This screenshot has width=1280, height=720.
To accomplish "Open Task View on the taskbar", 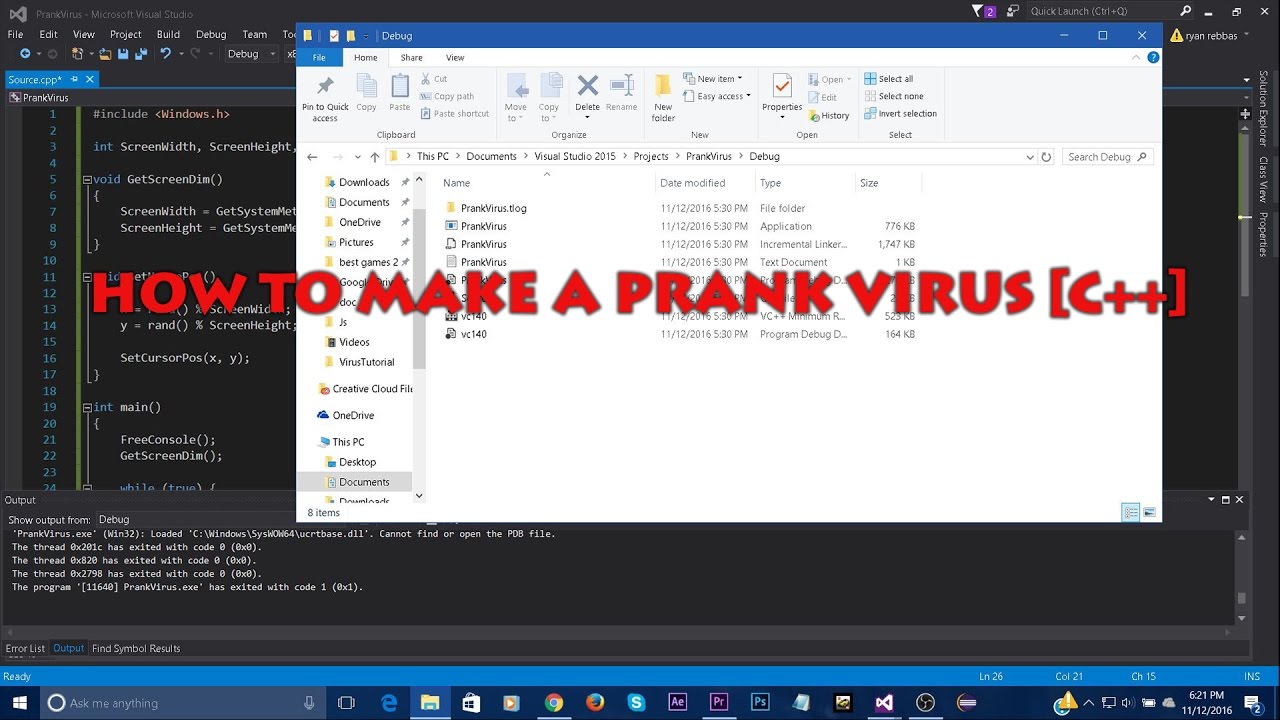I will (x=346, y=703).
